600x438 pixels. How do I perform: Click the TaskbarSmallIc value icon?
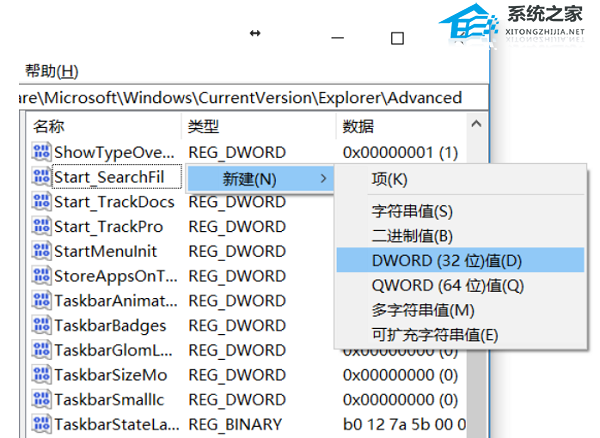coord(41,400)
